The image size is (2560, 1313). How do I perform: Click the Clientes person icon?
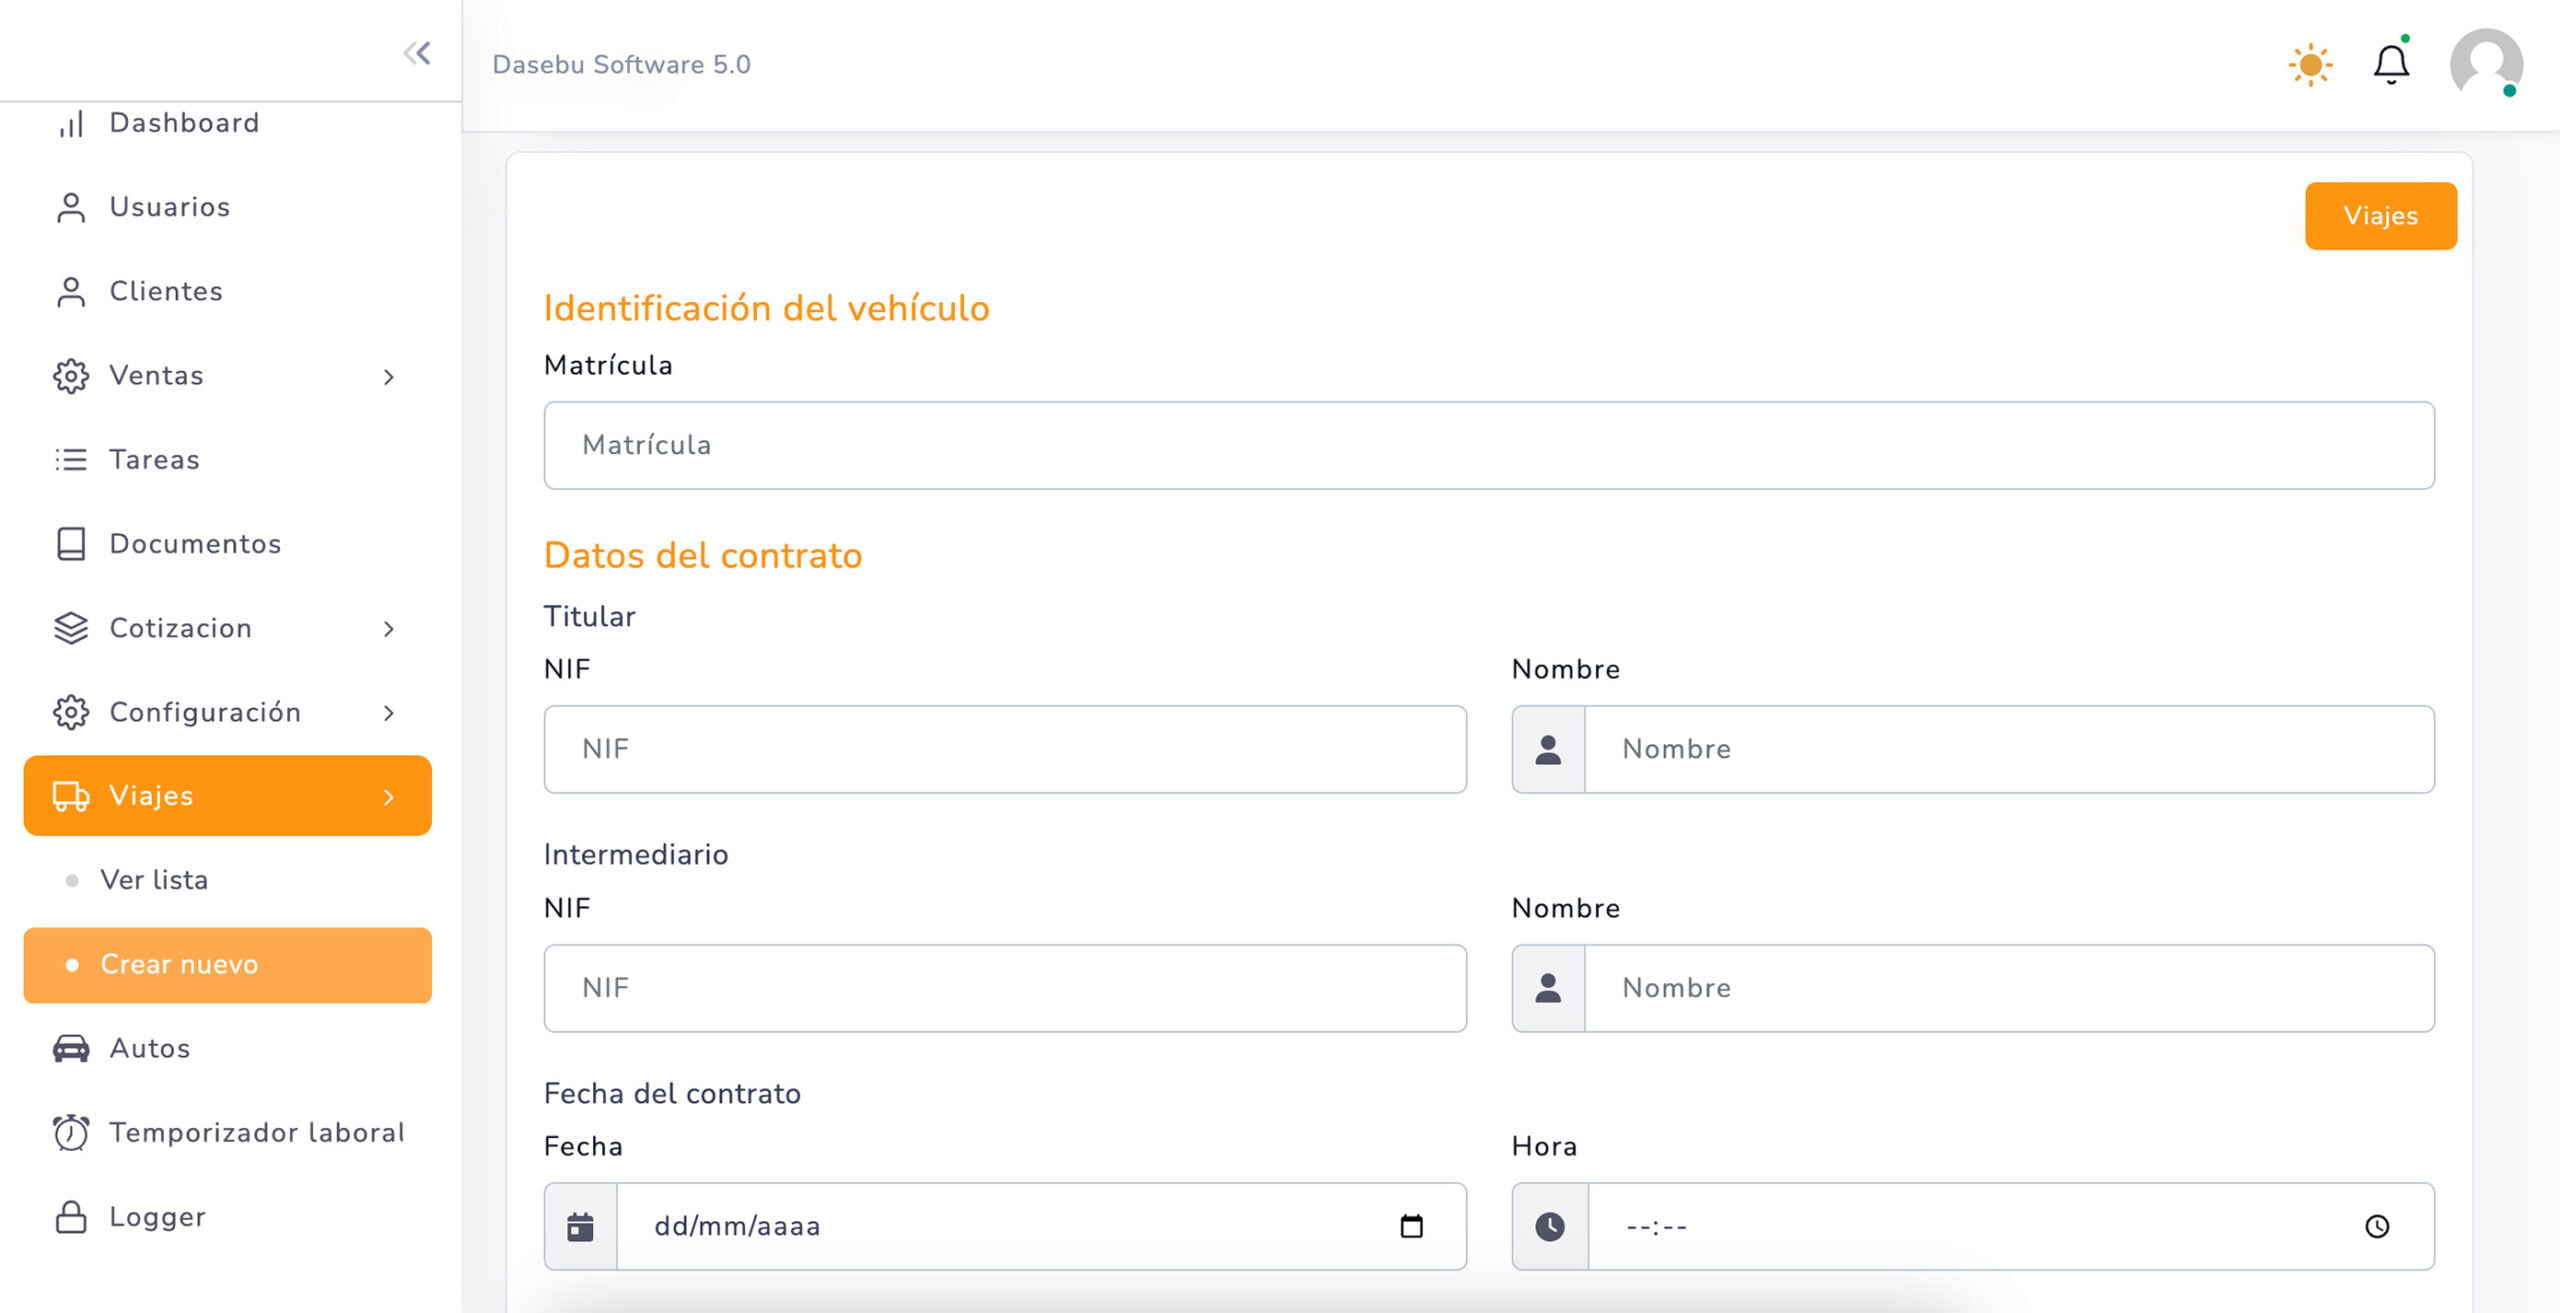(71, 292)
